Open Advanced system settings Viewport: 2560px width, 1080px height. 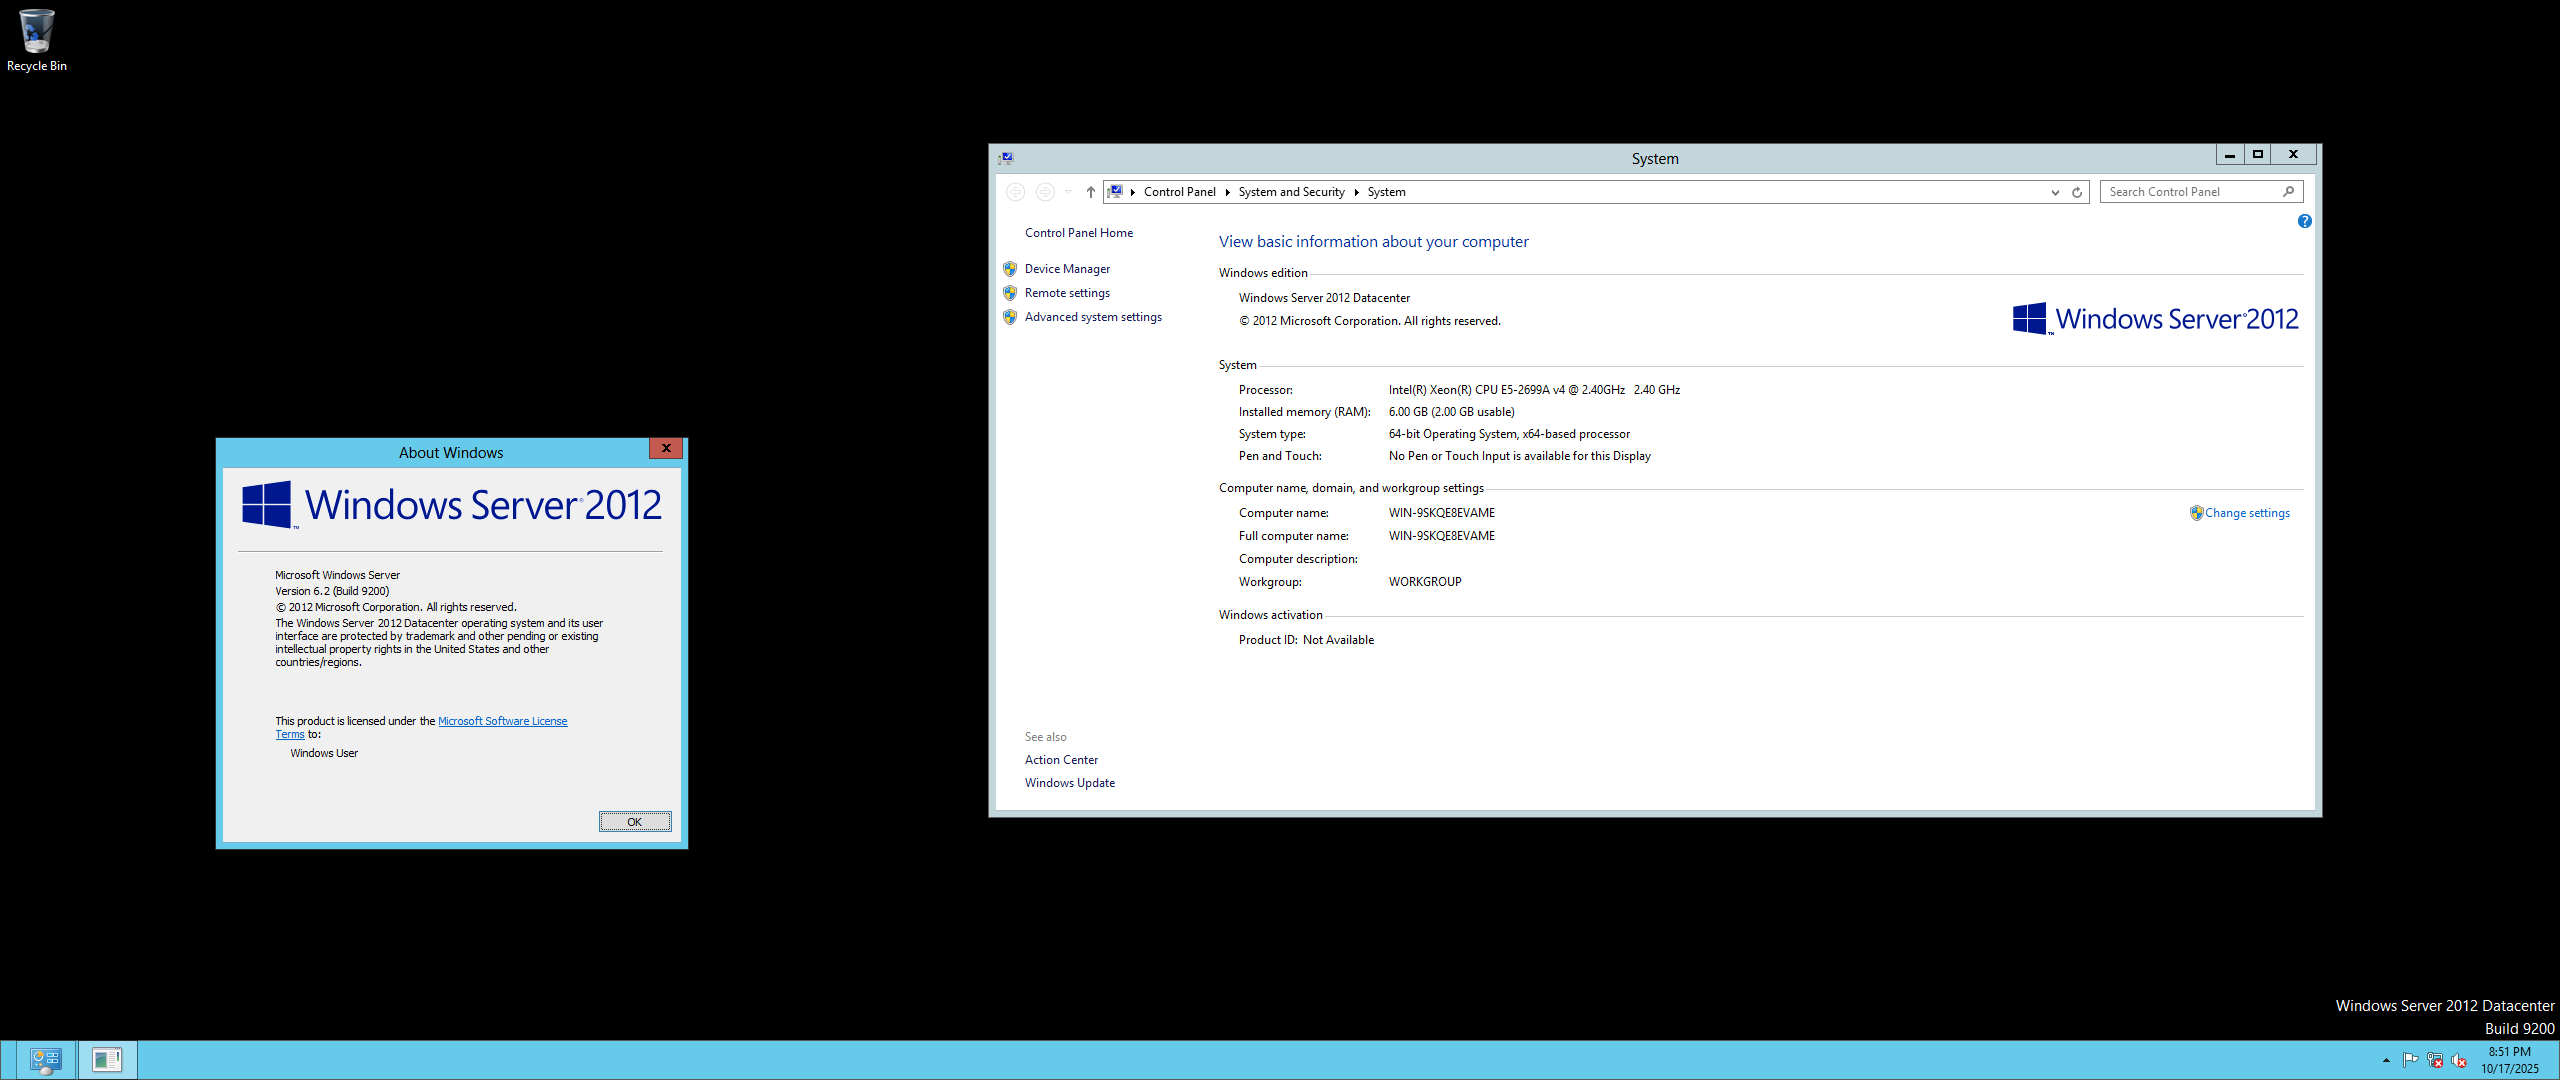pos(1093,317)
